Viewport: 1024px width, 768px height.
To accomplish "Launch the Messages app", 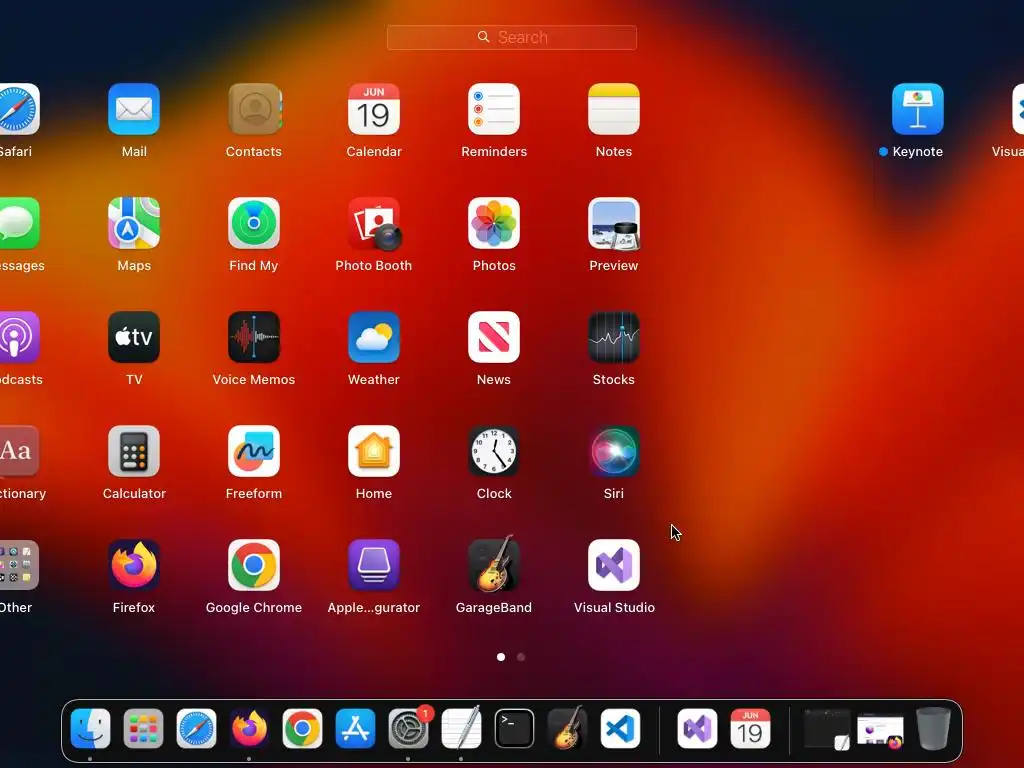I will click(20, 223).
